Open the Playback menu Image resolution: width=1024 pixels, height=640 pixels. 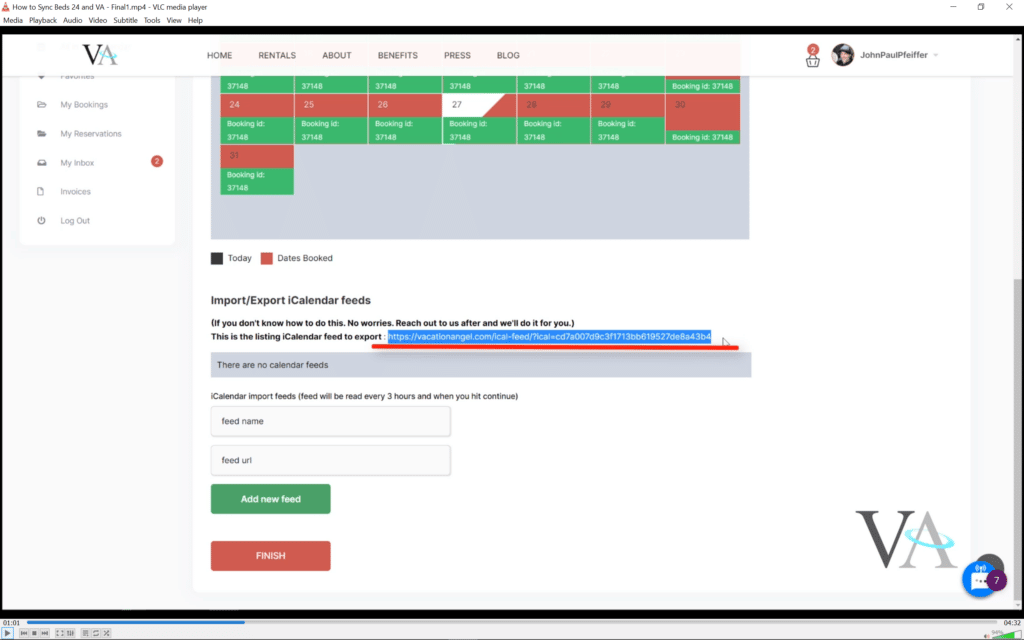pyautogui.click(x=43, y=20)
